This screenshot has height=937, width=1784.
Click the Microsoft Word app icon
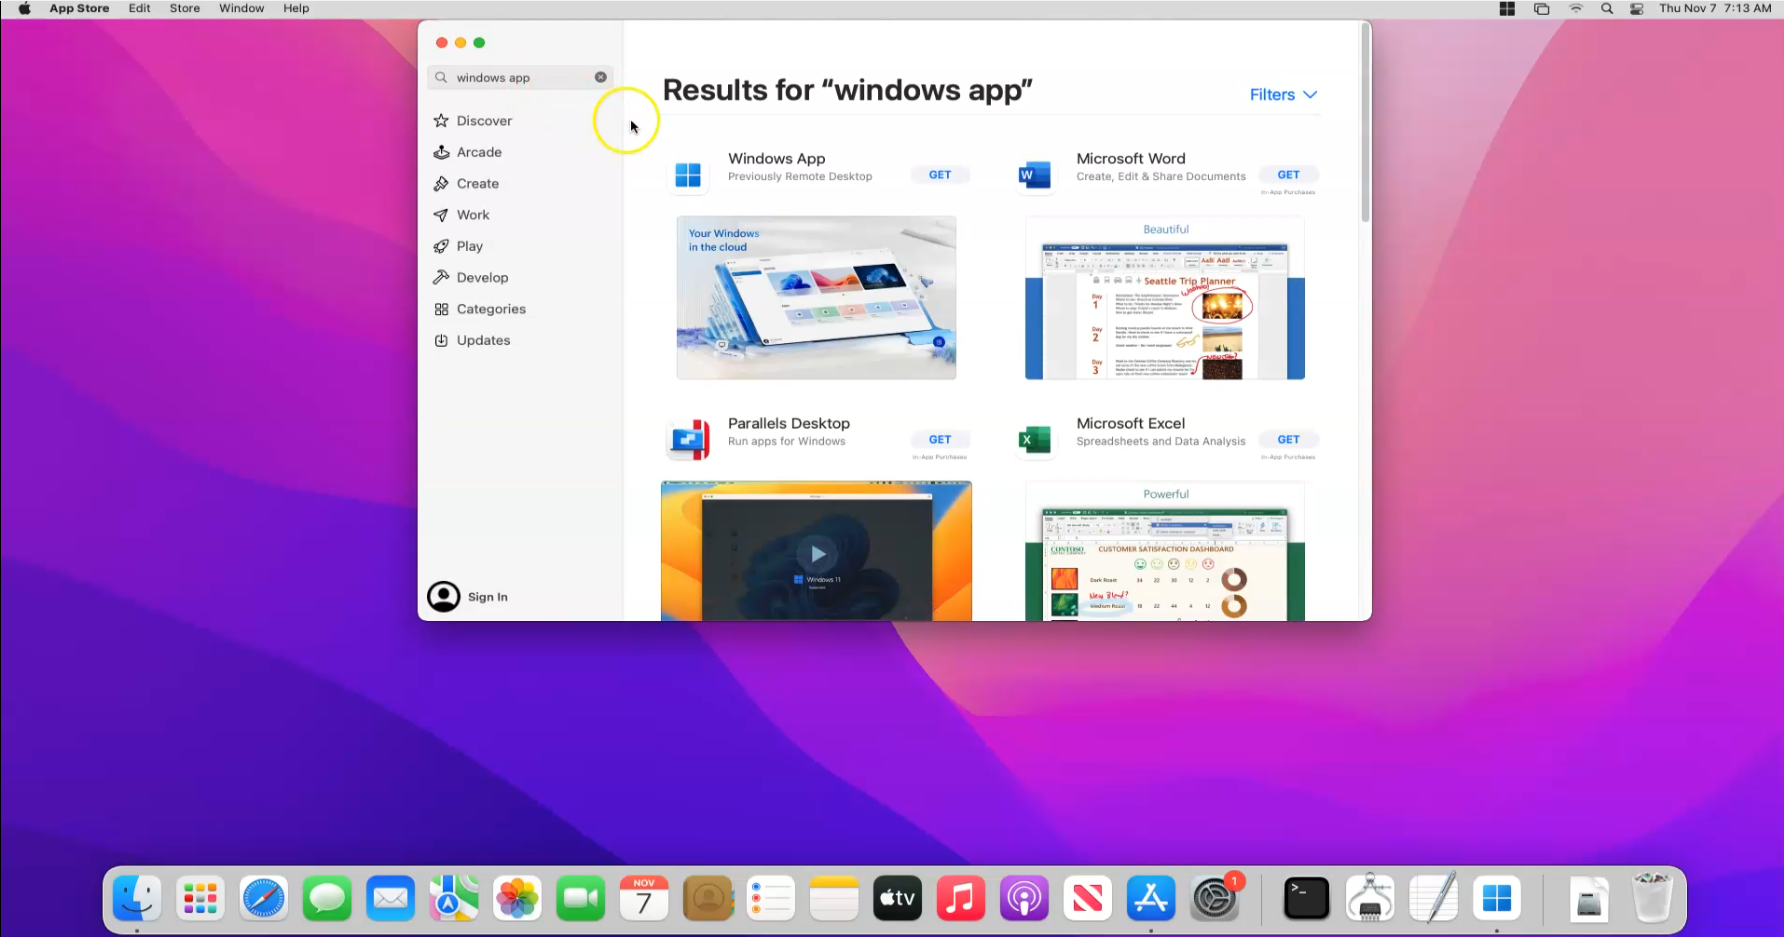pyautogui.click(x=1034, y=175)
